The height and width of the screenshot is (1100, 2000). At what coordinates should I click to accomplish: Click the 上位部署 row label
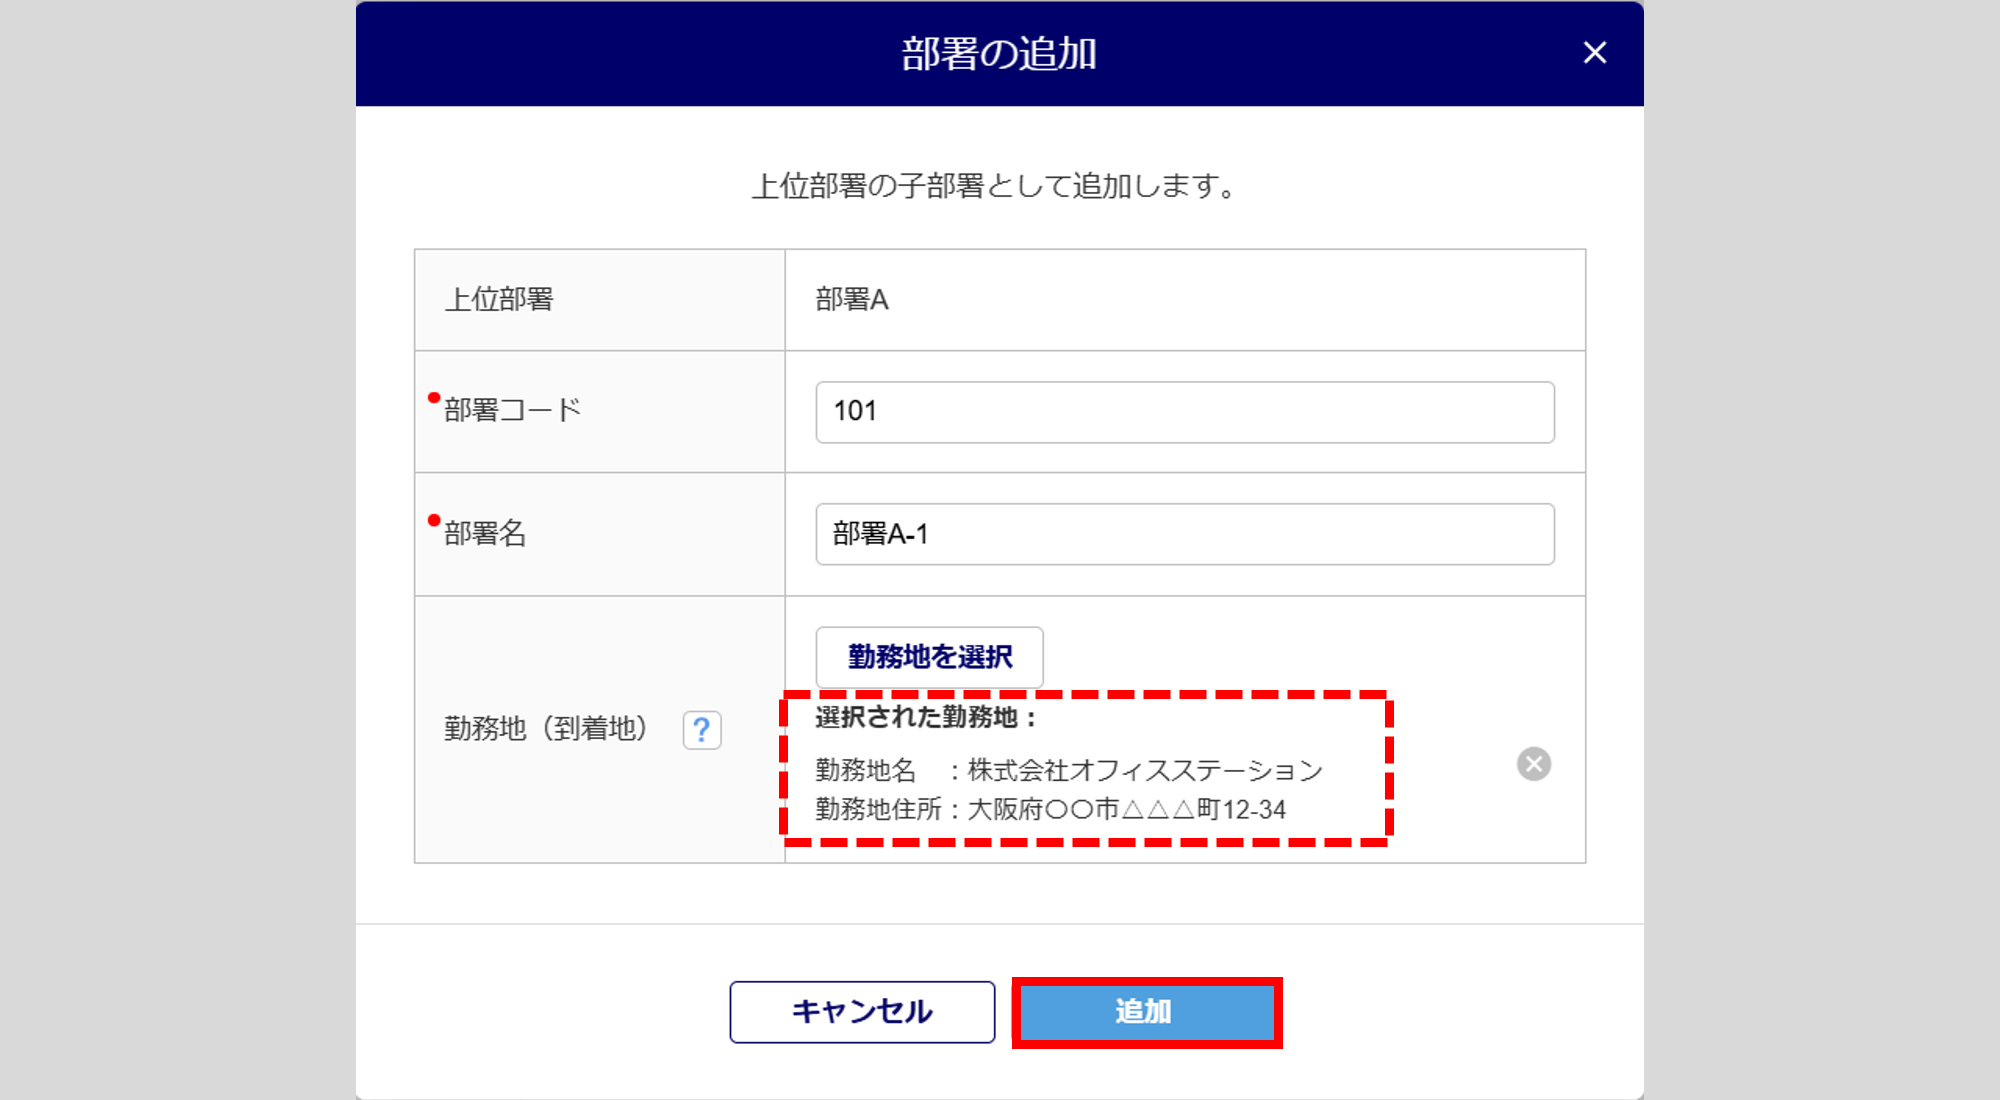tap(499, 300)
